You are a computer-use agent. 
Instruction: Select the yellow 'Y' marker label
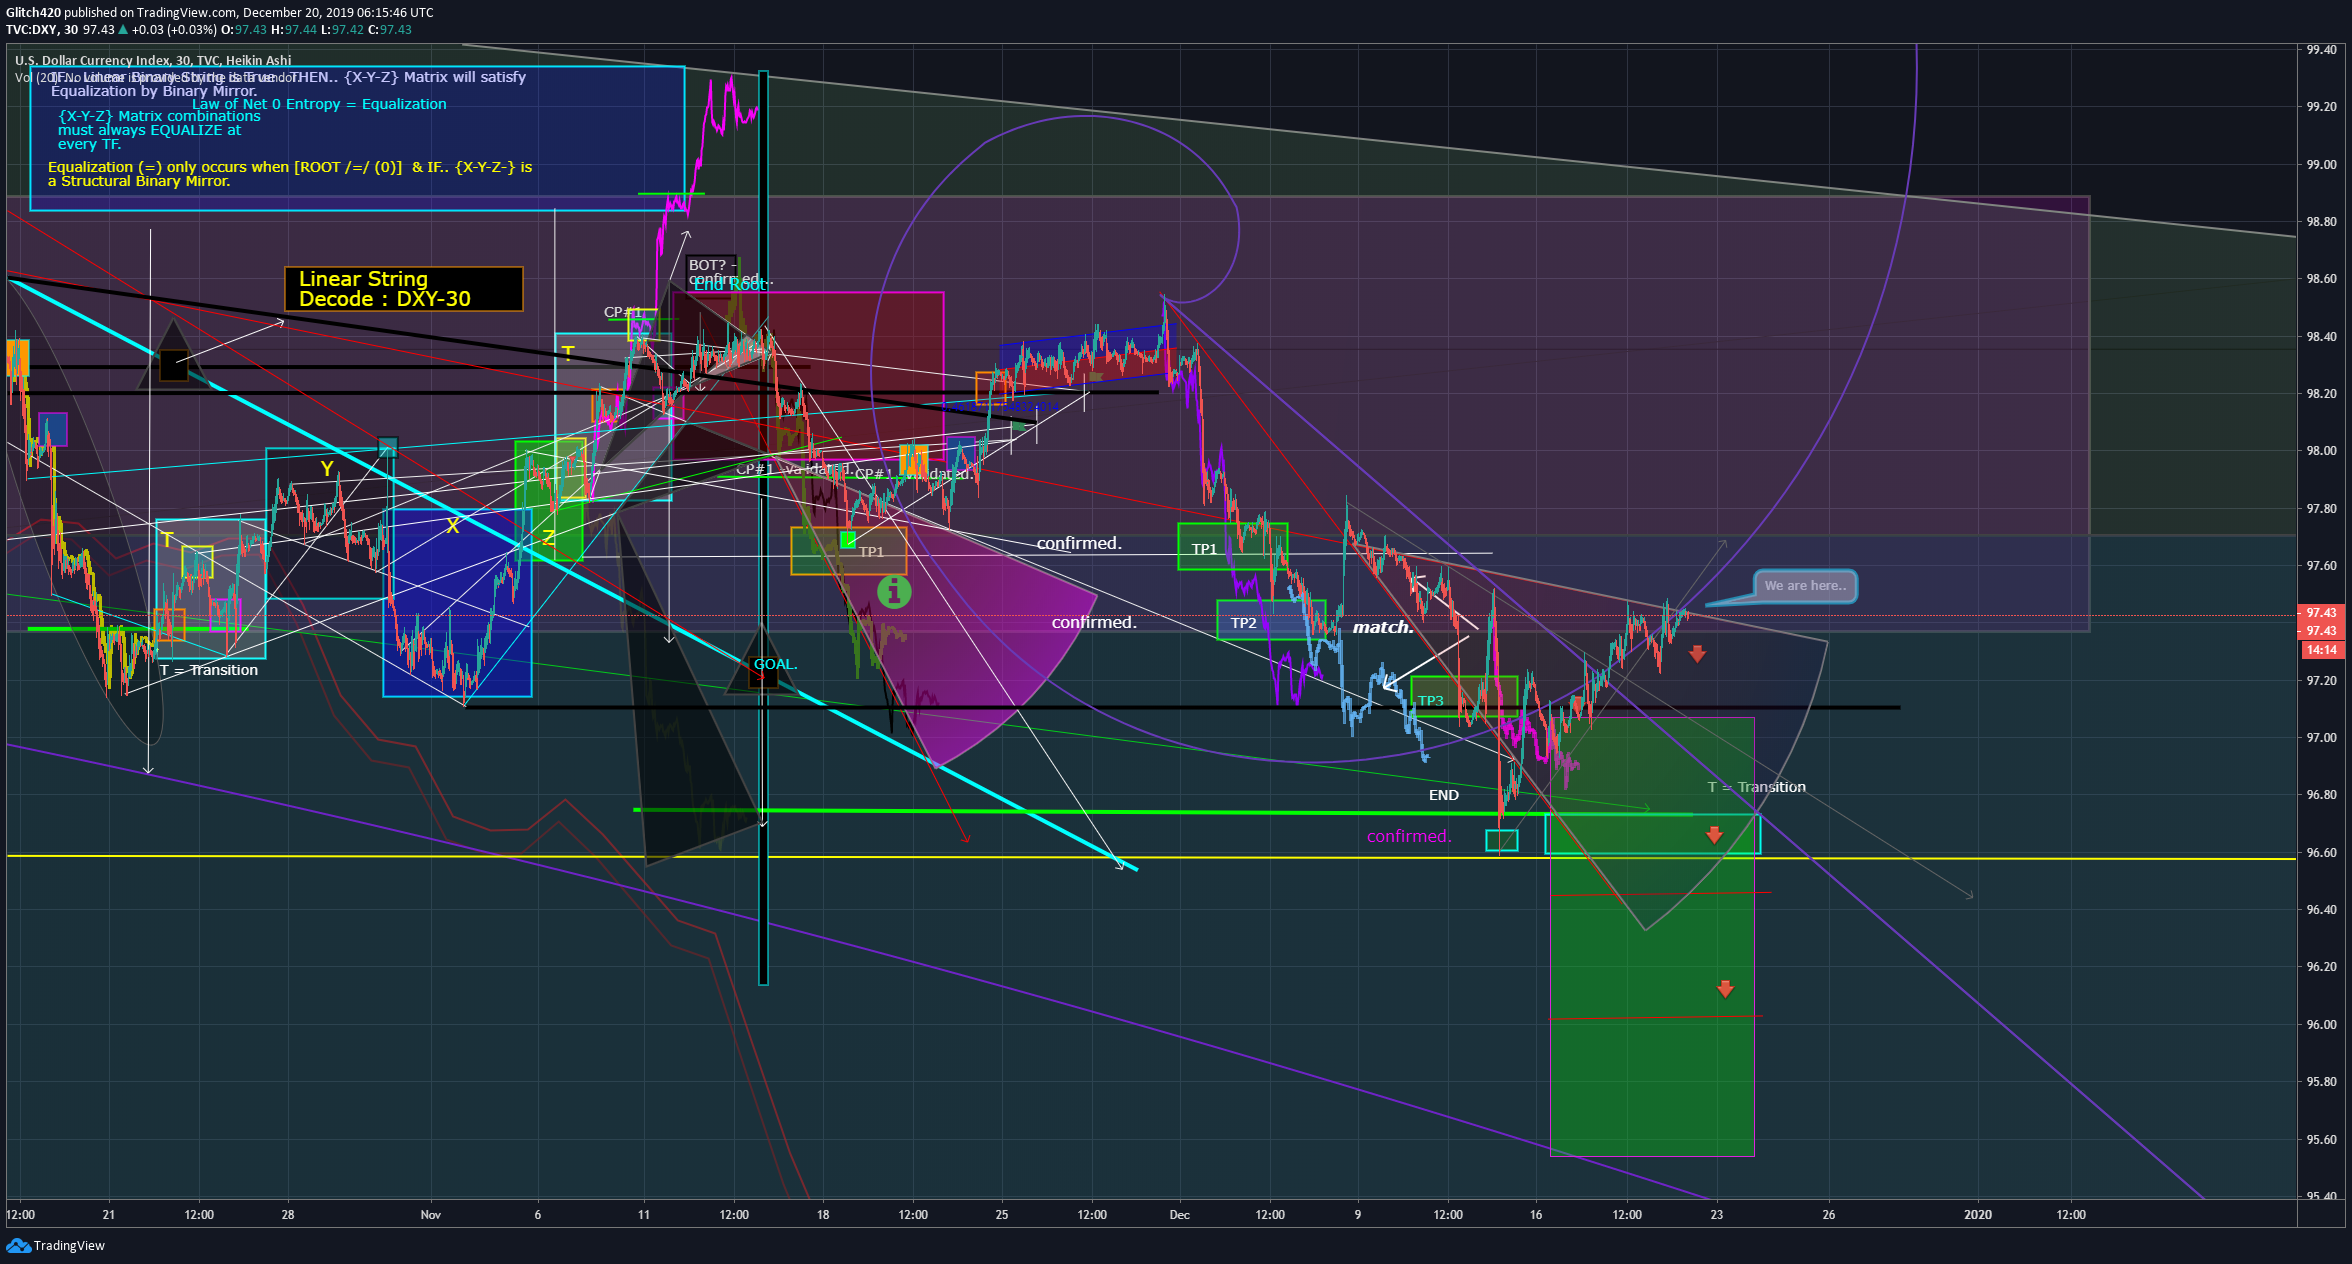coord(326,468)
